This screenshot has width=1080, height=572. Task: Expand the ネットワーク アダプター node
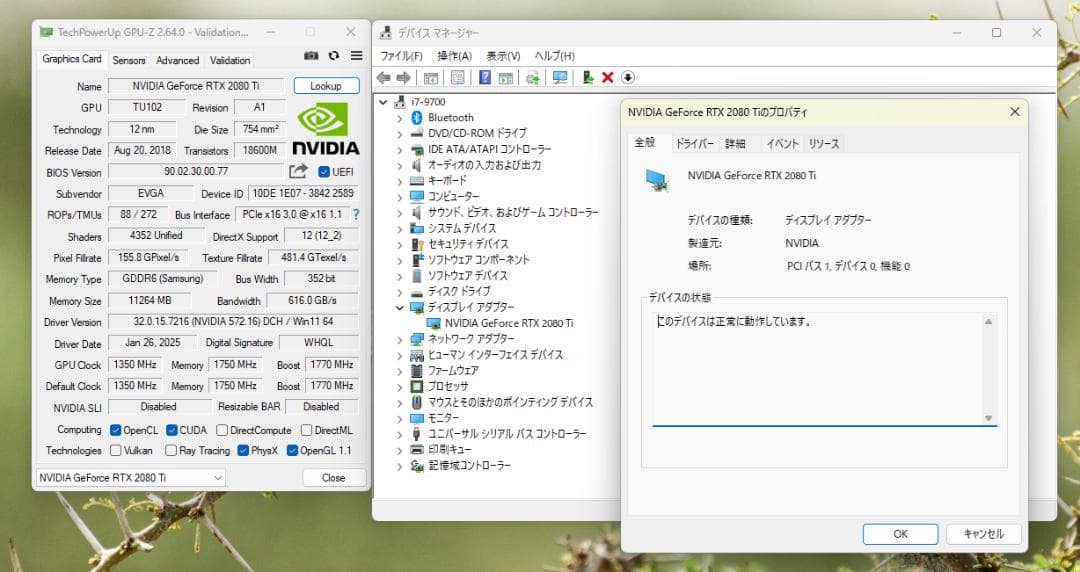click(x=399, y=339)
